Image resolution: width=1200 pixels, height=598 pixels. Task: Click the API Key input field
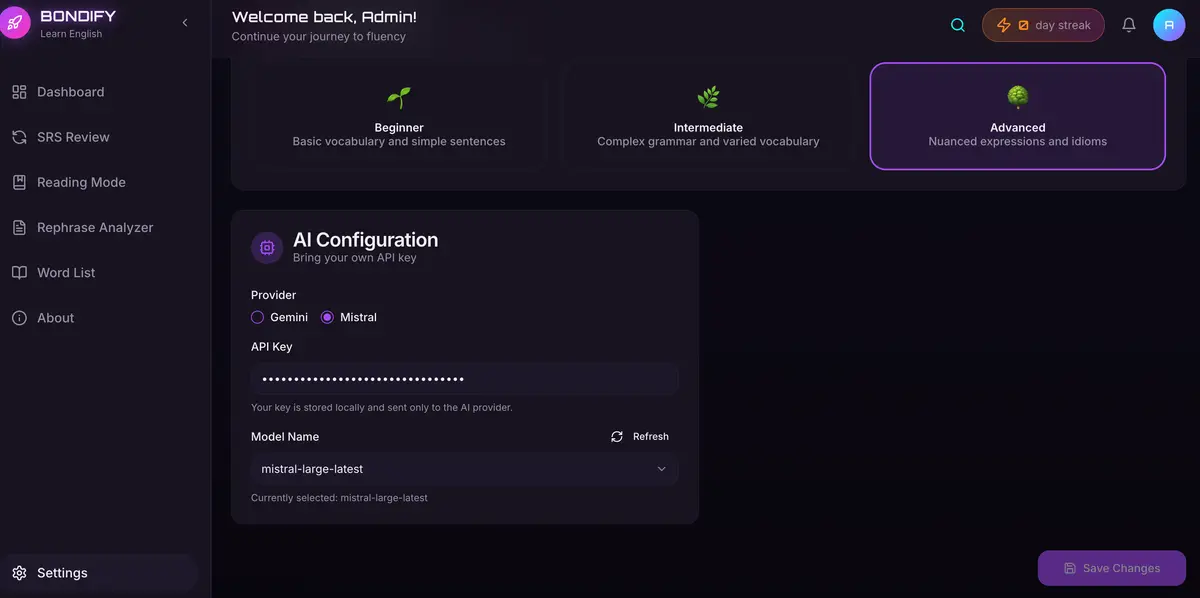pyautogui.click(x=464, y=380)
